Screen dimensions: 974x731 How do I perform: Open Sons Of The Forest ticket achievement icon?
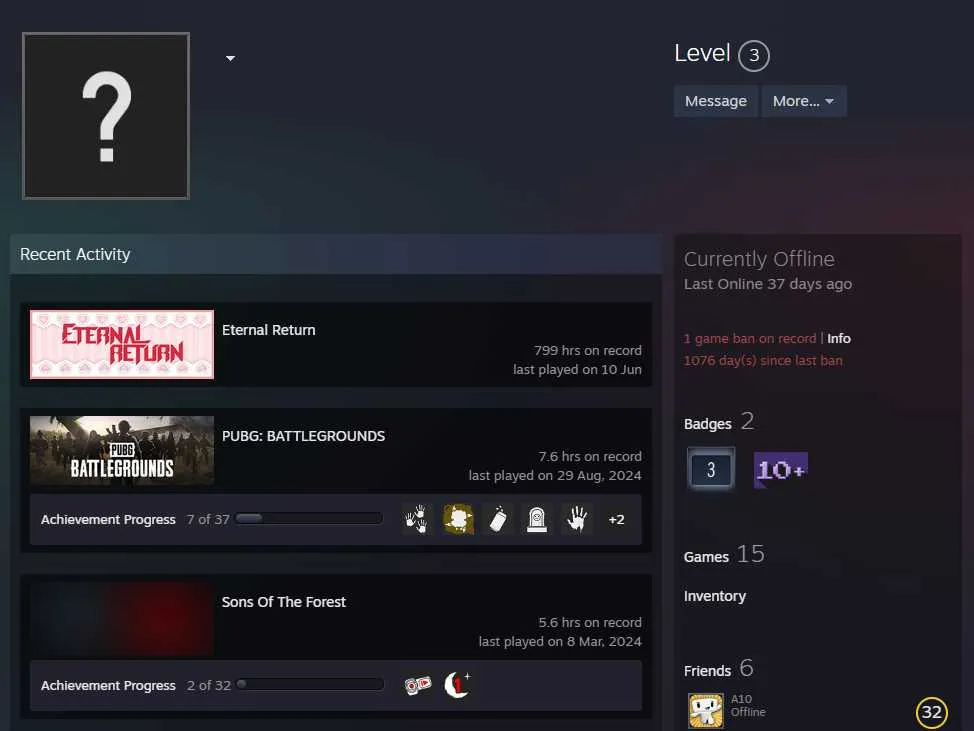[417, 685]
